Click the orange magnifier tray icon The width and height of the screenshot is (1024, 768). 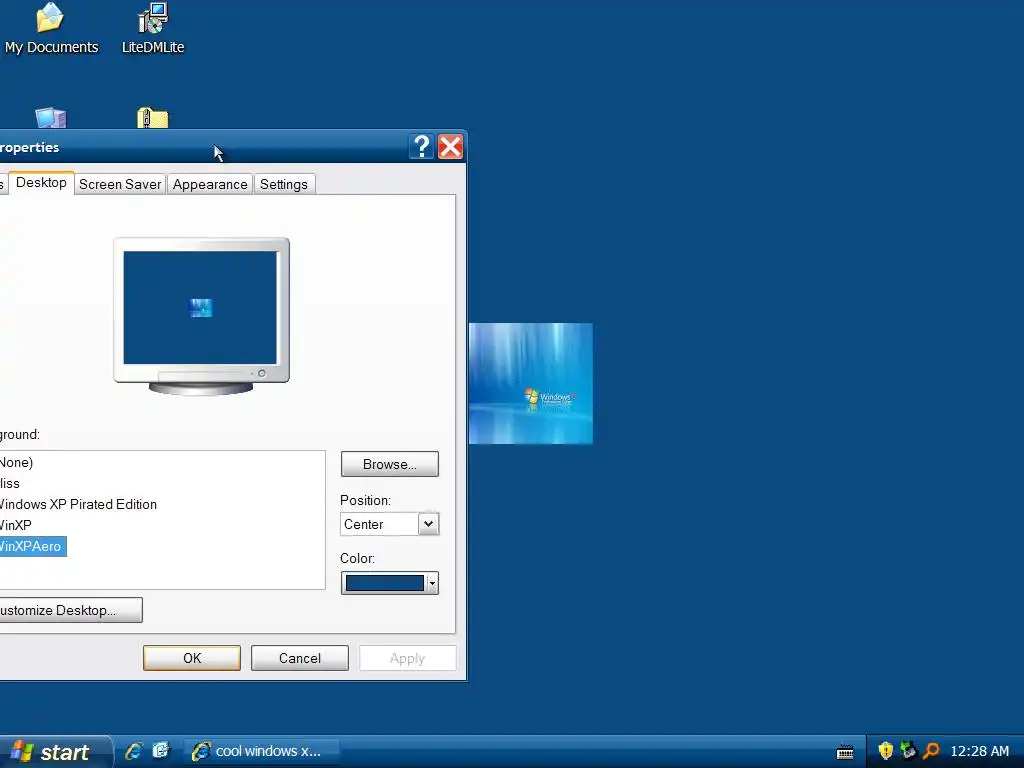[x=931, y=751]
